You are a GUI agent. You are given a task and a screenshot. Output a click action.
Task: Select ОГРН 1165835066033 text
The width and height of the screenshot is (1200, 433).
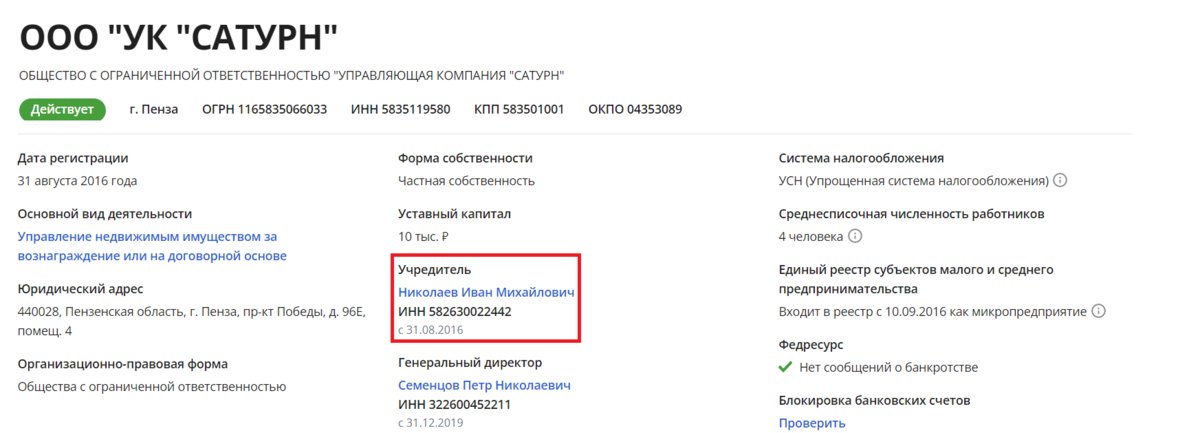click(264, 109)
